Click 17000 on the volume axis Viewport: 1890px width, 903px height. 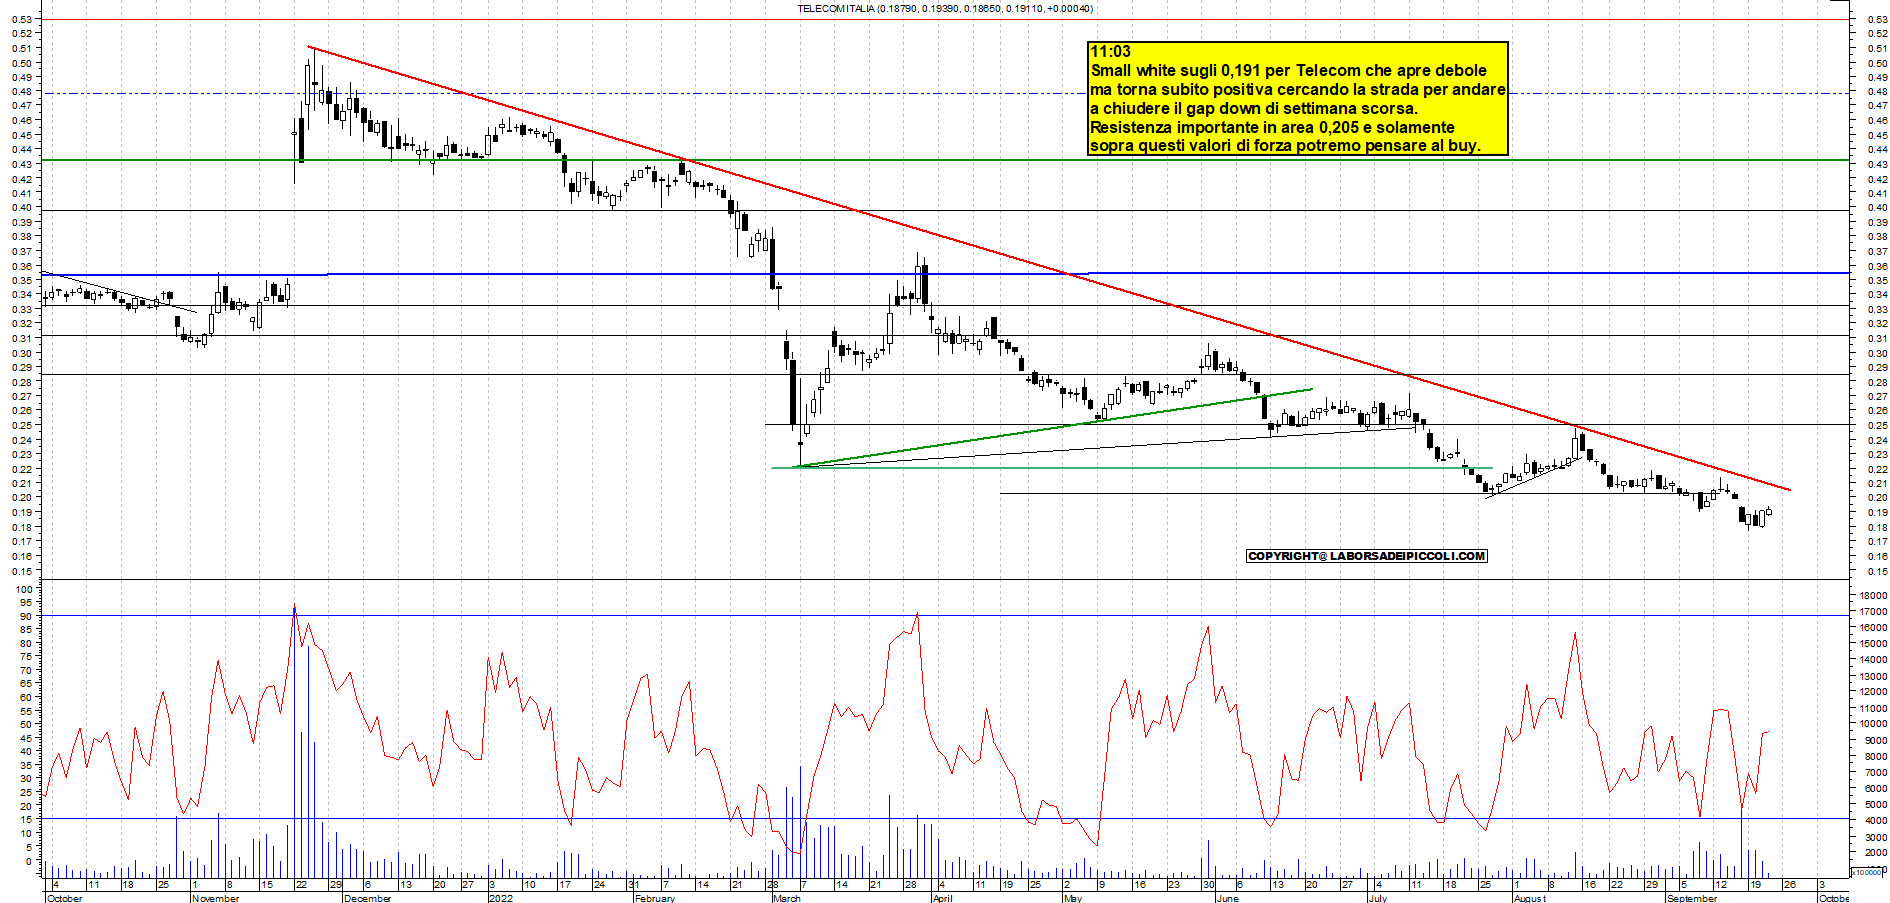[x=1873, y=611]
